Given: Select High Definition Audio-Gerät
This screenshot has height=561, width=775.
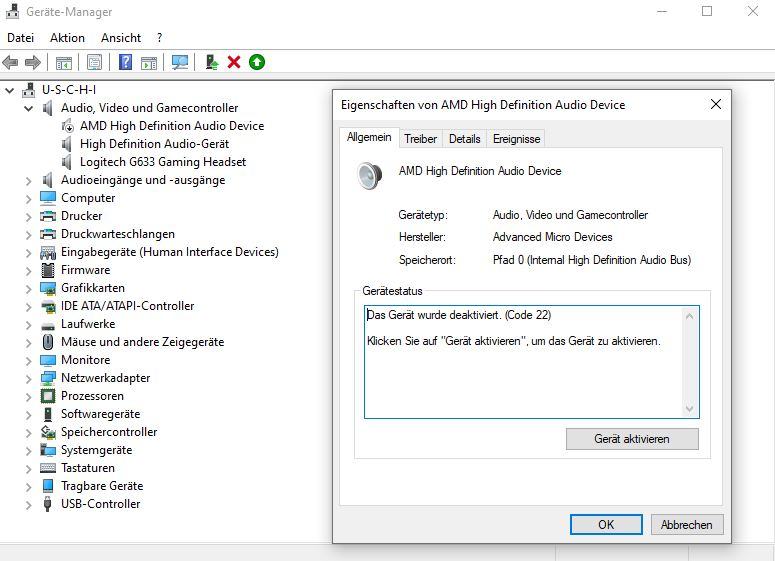Looking at the screenshot, I should point(155,144).
